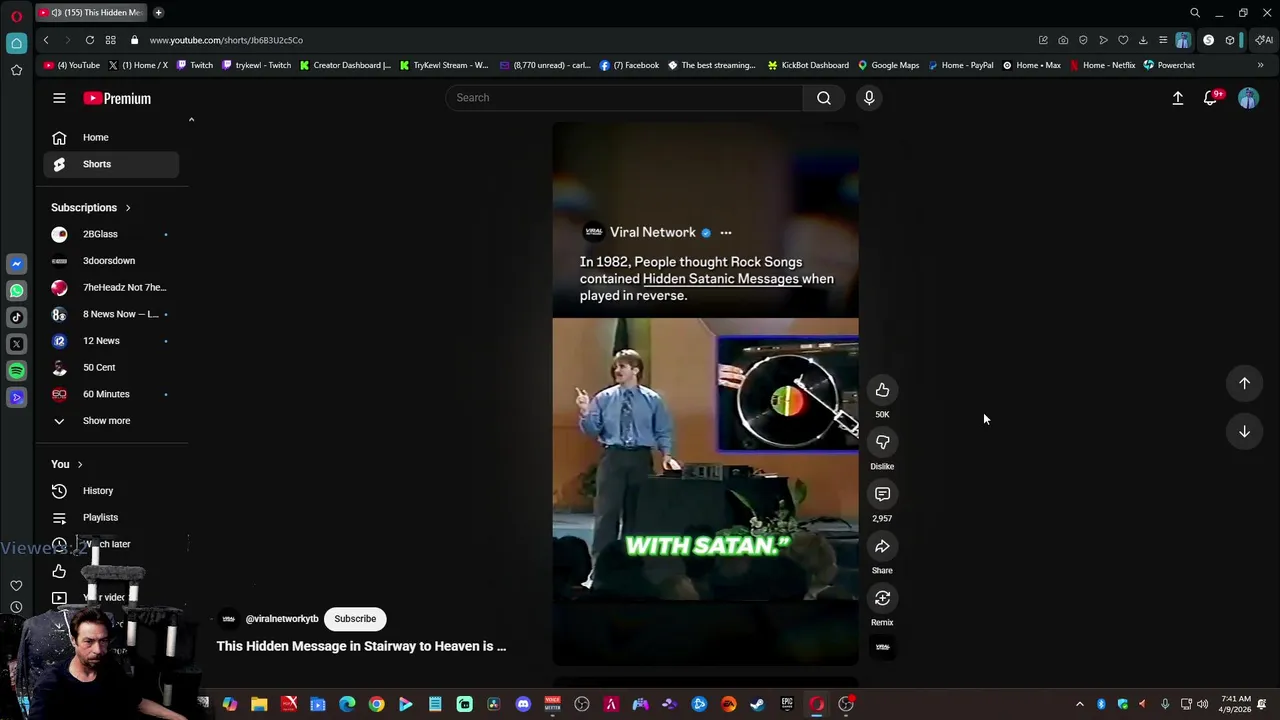Open 2BGlass subscription channel

[x=111, y=234]
